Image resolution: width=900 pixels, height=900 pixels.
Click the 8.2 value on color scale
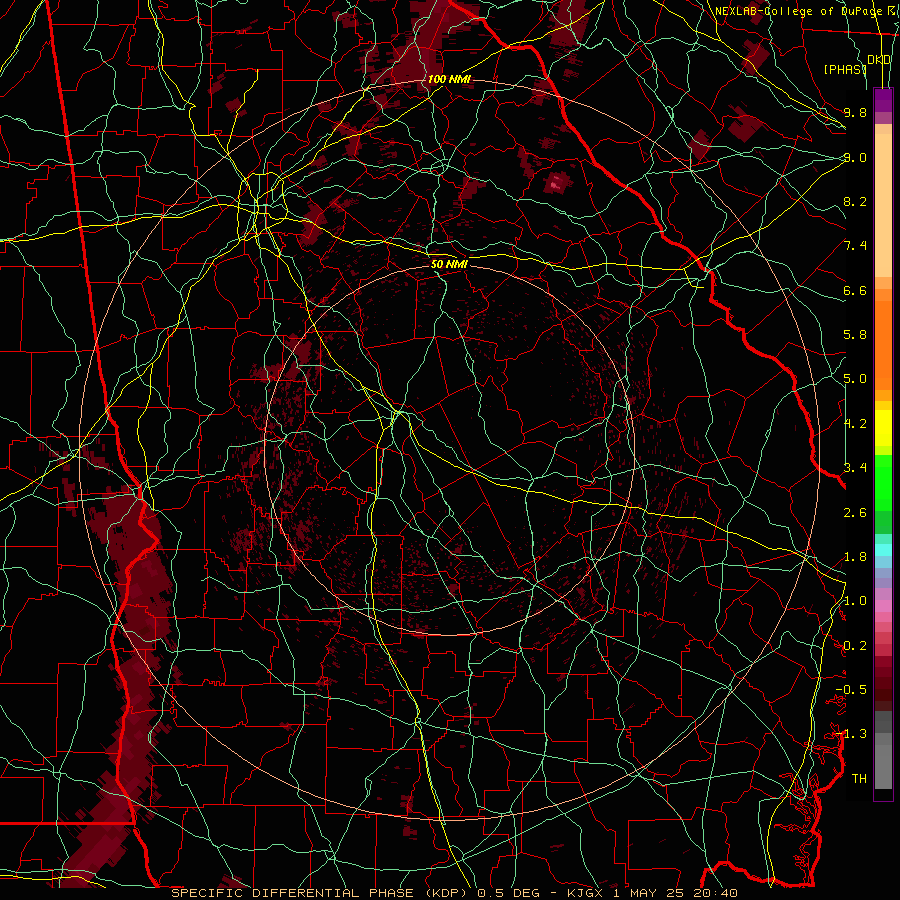click(855, 201)
